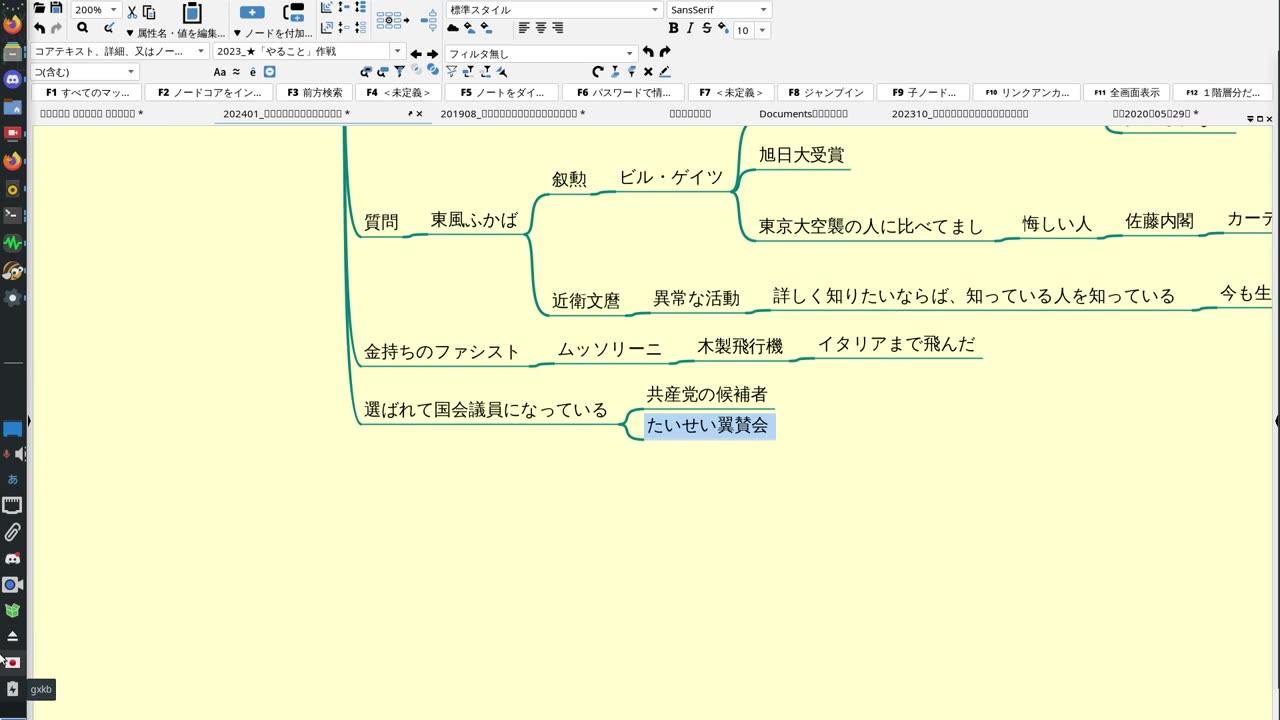1280x720 pixels.
Task: Expand 属性名・値を編集 dropdown
Action: [x=175, y=33]
